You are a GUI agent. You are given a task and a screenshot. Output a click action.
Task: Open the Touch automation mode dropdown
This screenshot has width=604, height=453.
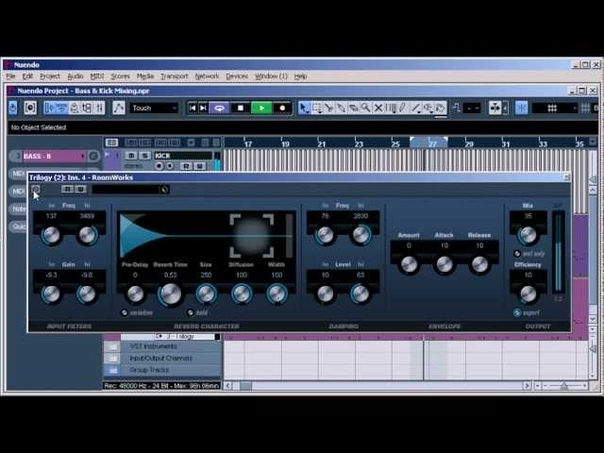point(154,108)
